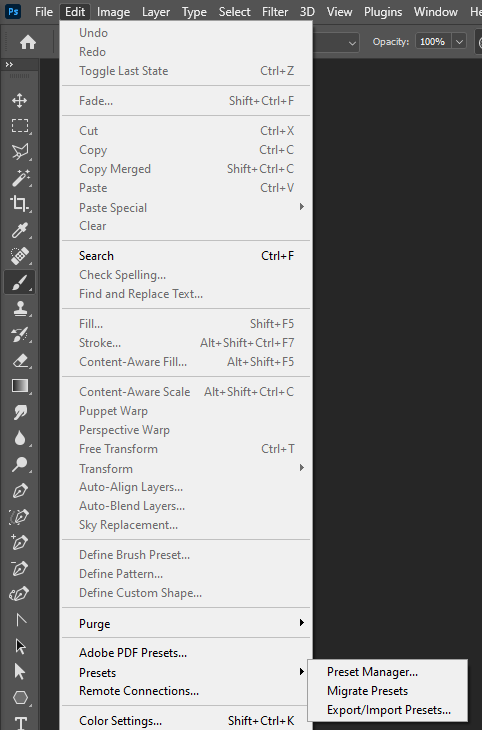Click the Home icon
Viewport: 482px width, 730px height.
tap(28, 42)
